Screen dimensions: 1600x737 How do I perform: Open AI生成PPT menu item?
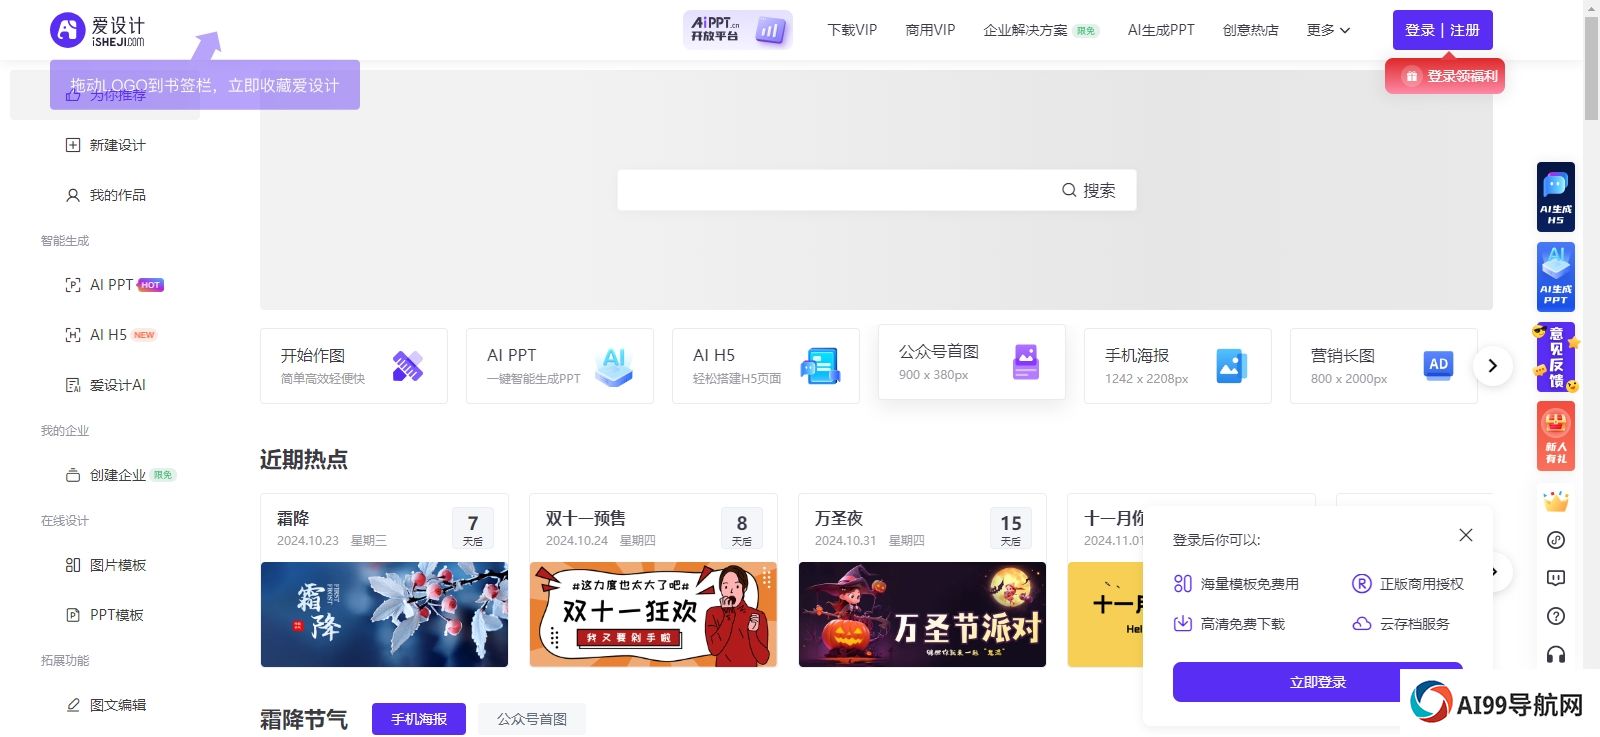click(1161, 30)
